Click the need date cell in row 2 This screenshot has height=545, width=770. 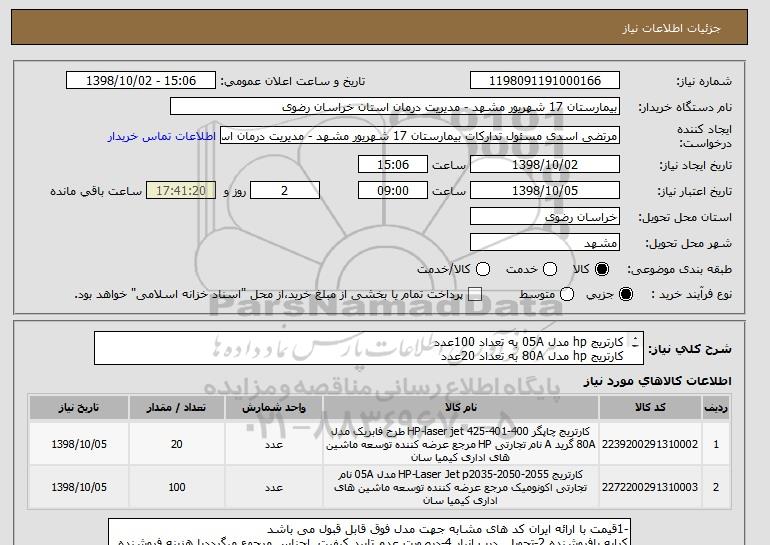point(79,487)
